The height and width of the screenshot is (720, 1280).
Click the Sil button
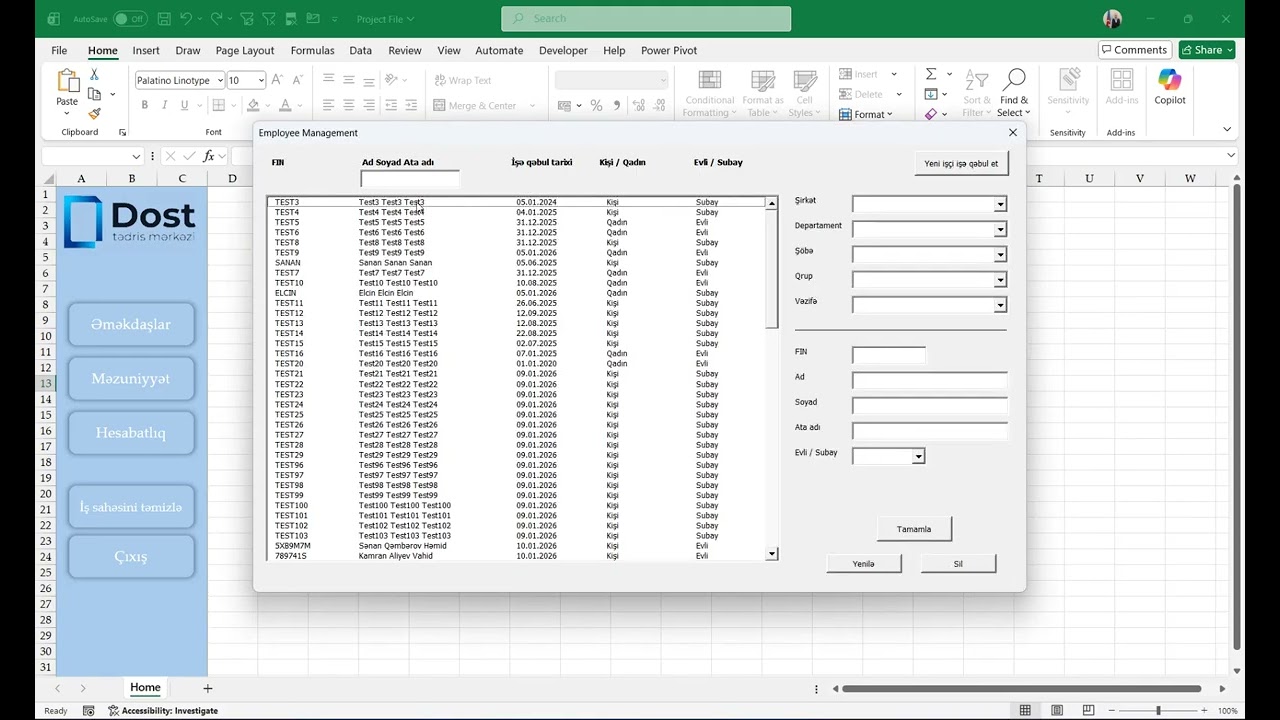(958, 564)
